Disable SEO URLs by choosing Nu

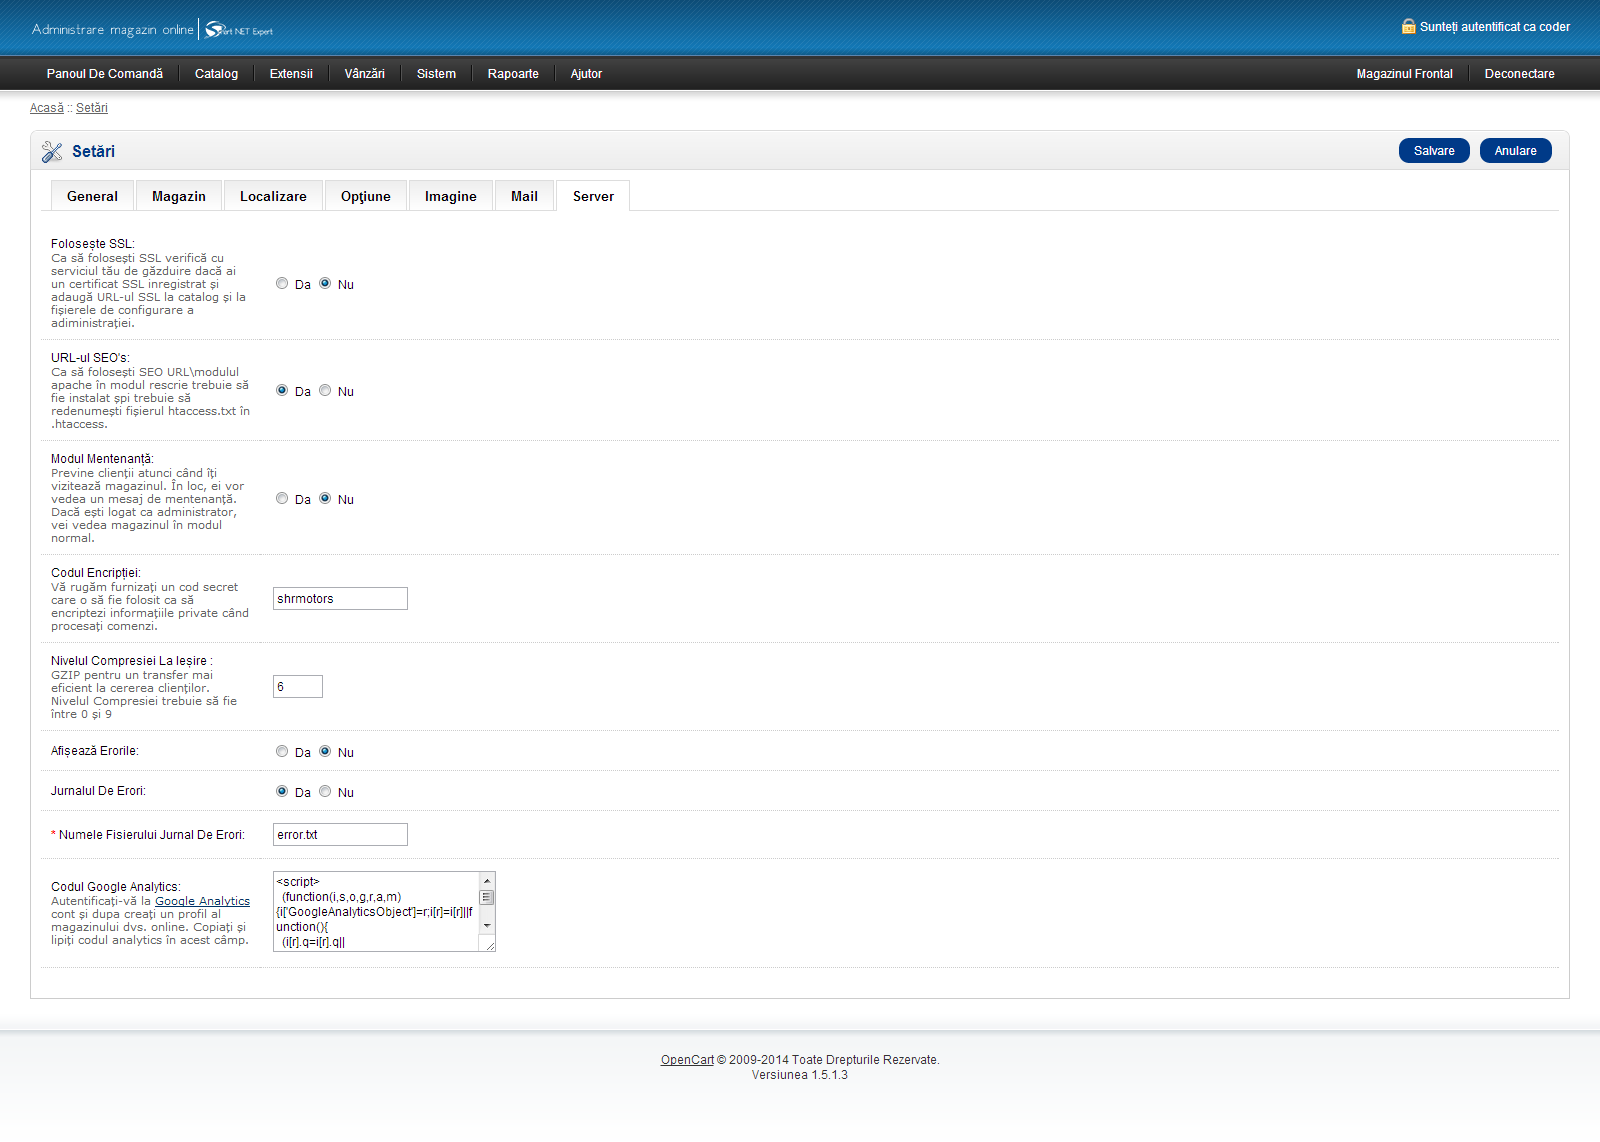[325, 391]
